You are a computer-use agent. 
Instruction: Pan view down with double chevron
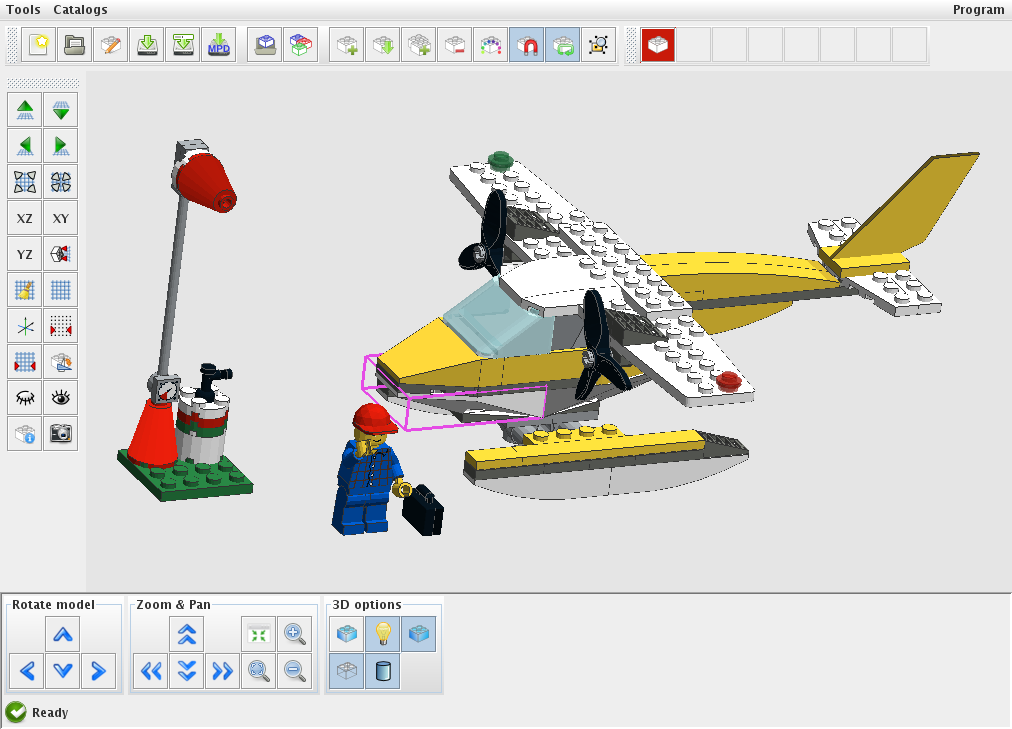point(187,671)
